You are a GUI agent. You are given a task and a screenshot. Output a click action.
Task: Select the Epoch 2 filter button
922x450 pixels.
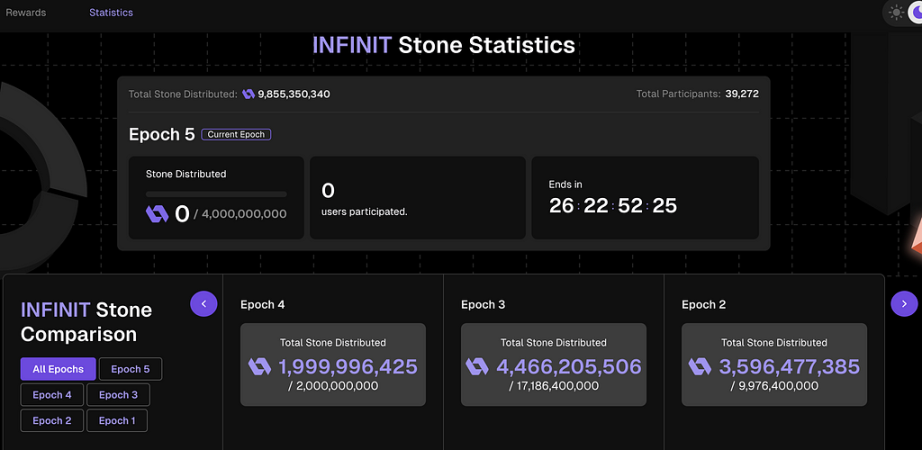[x=52, y=421]
